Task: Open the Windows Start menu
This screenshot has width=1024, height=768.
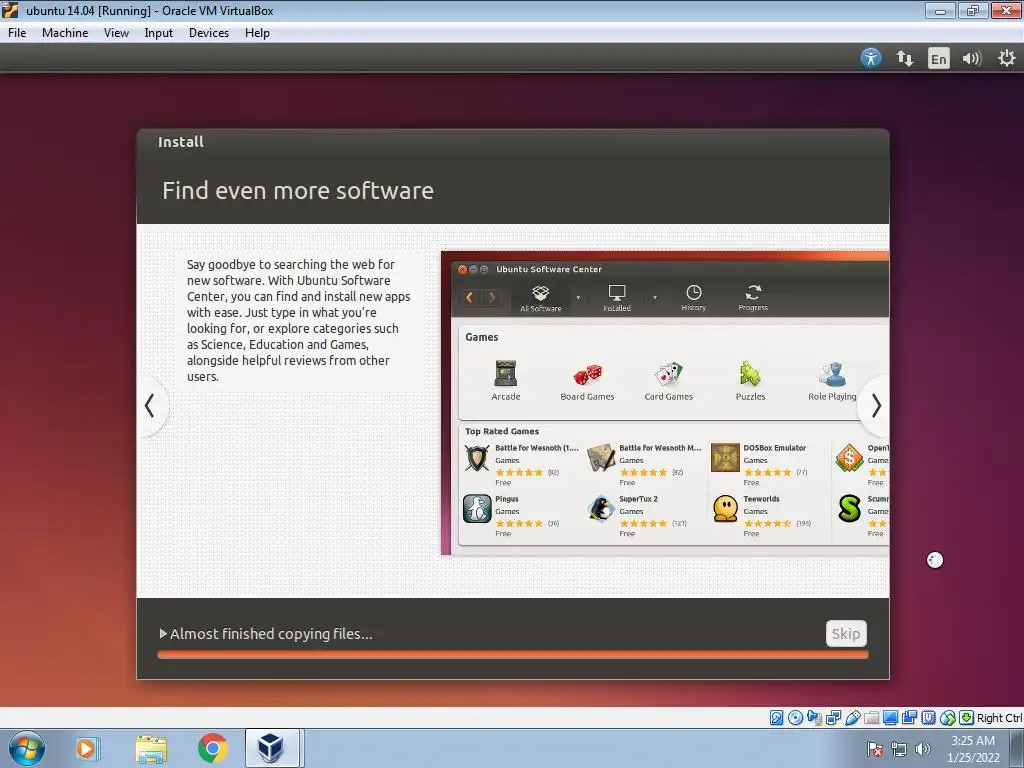Action: click(27, 748)
